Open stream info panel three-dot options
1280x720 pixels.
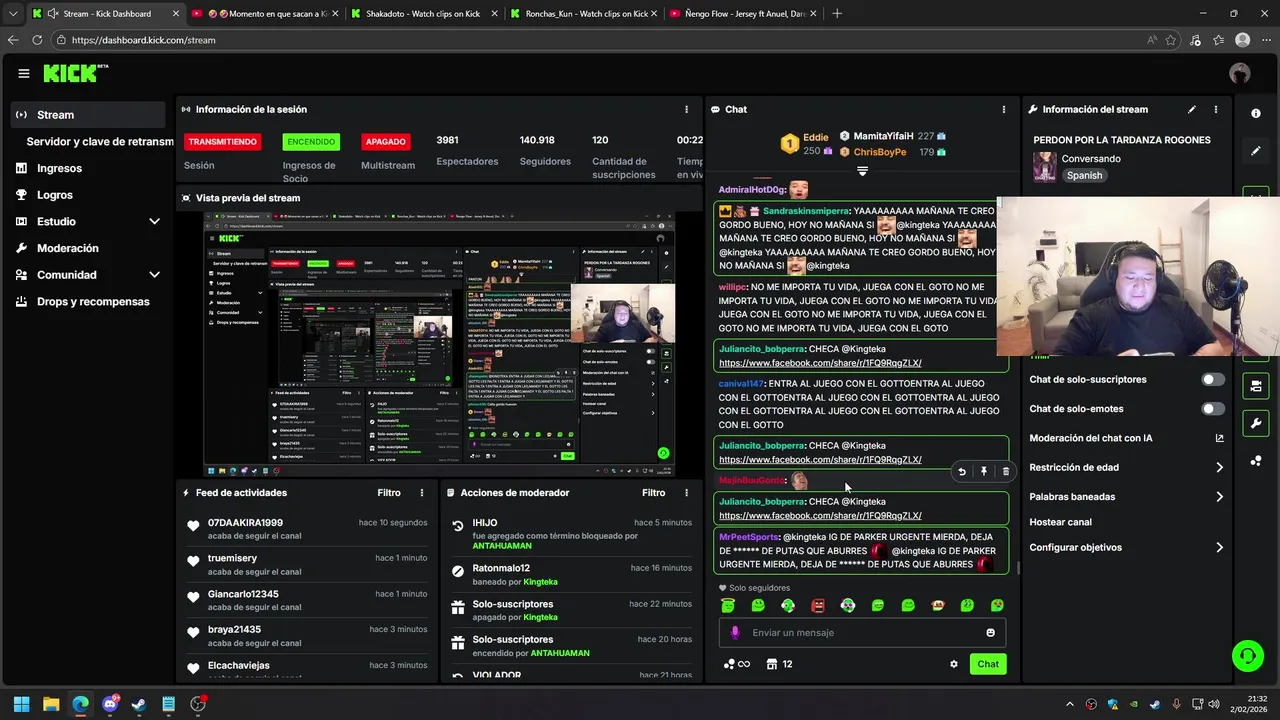1216,109
